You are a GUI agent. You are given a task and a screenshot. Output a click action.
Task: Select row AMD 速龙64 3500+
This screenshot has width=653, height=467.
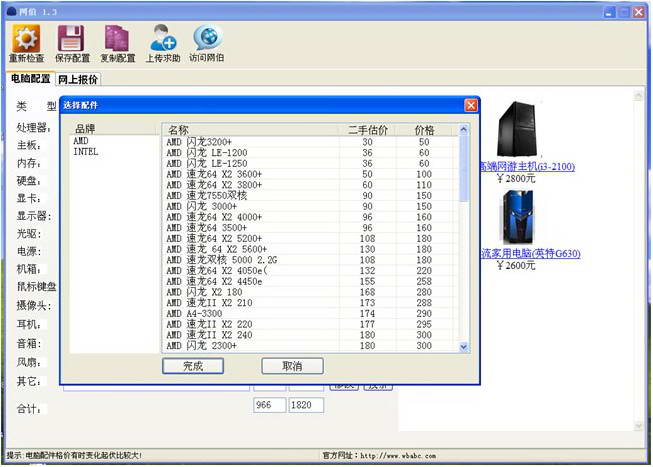309,228
